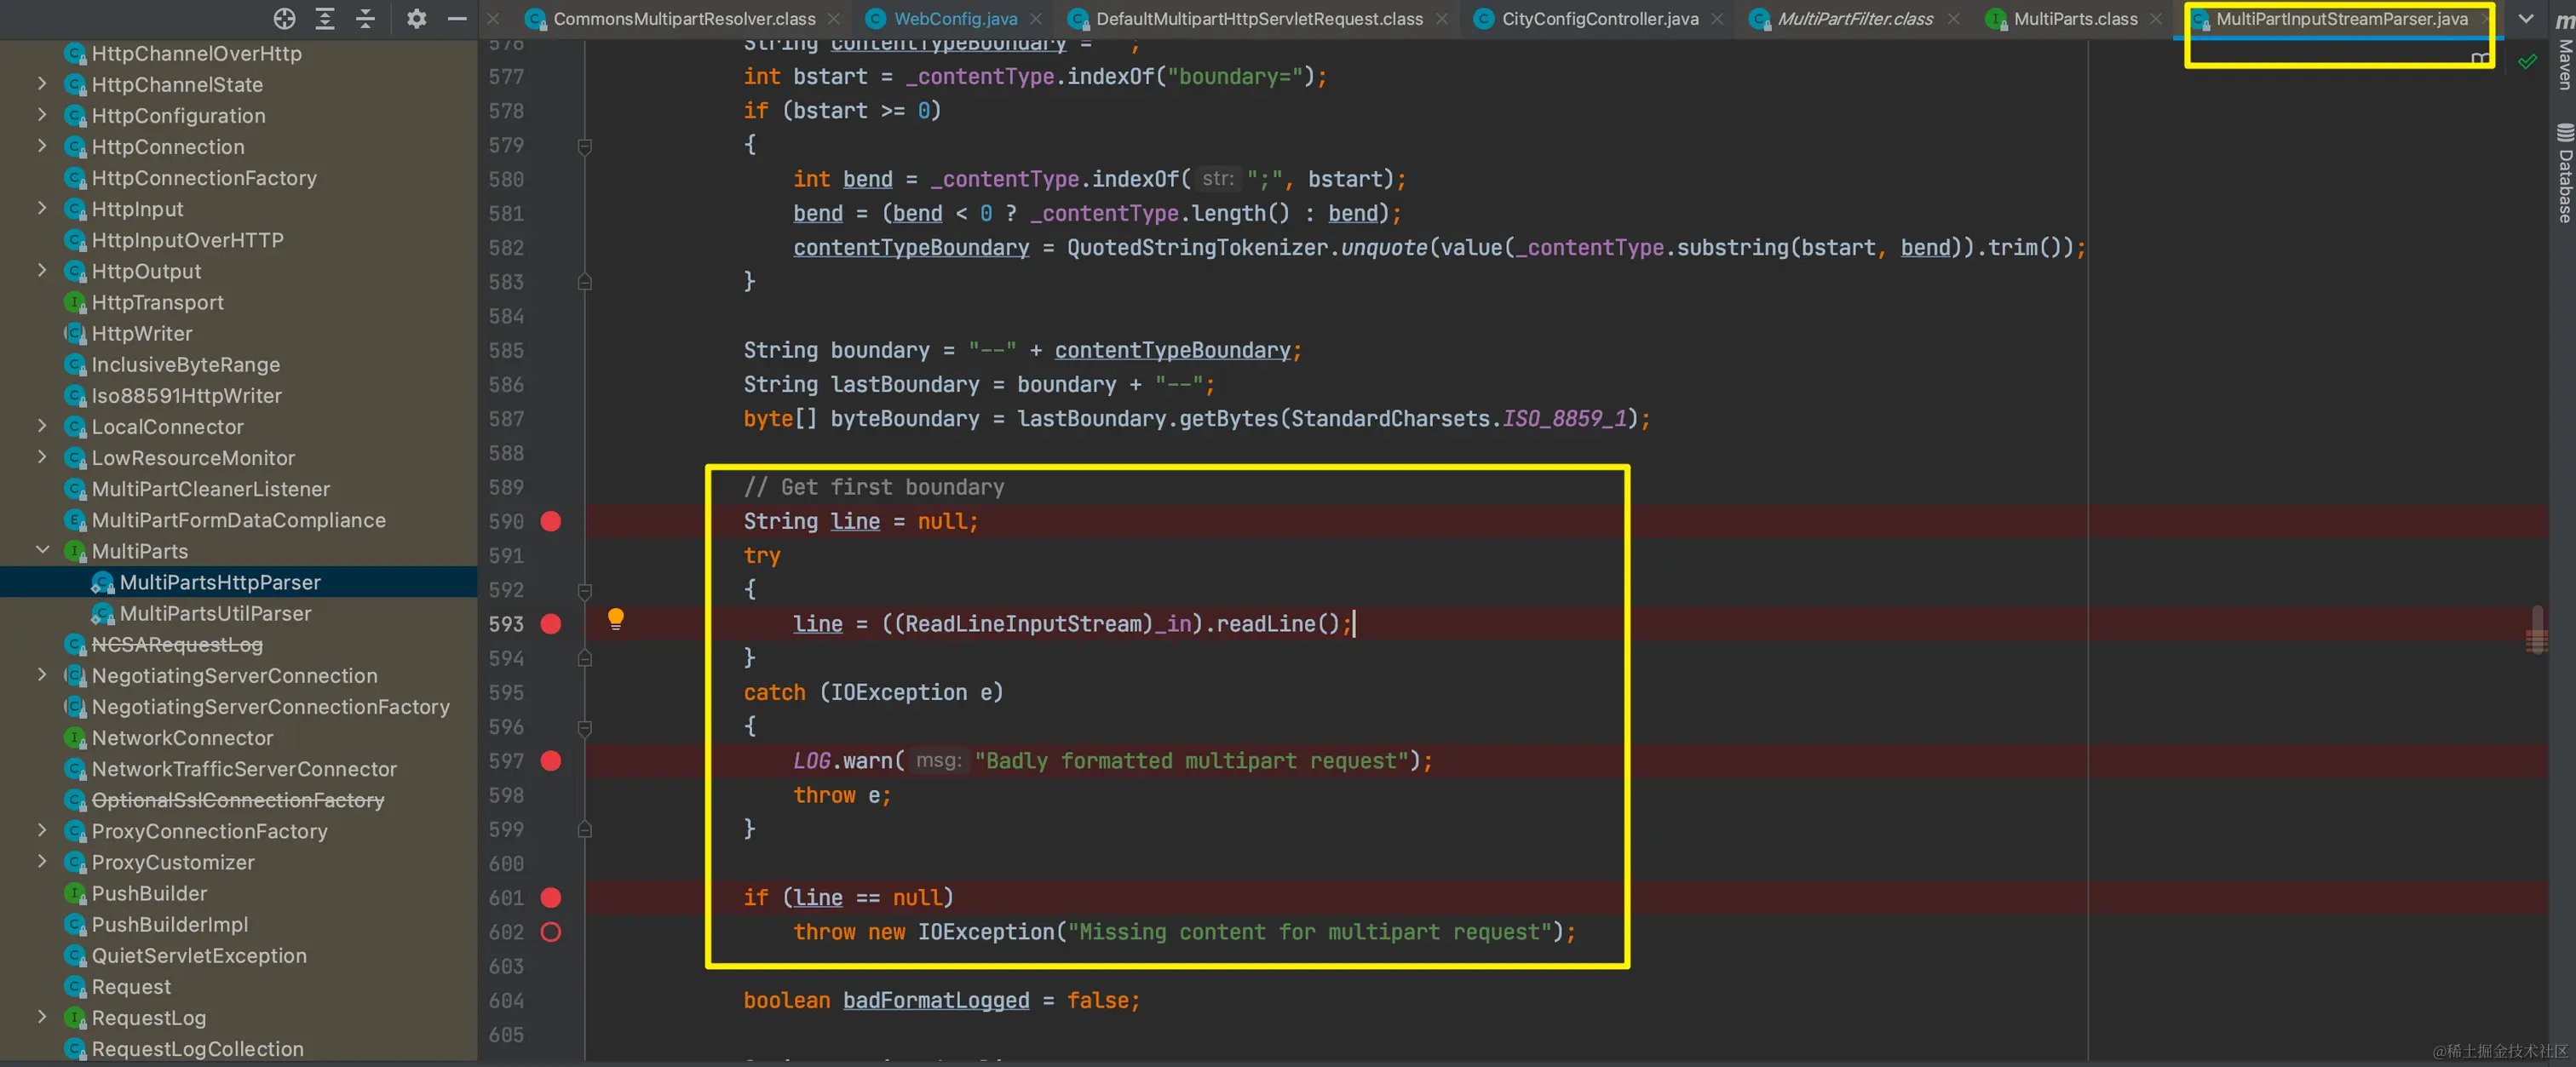Image resolution: width=2576 pixels, height=1067 pixels.
Task: Click the Collapse All icon in project toolbar
Action: click(365, 18)
